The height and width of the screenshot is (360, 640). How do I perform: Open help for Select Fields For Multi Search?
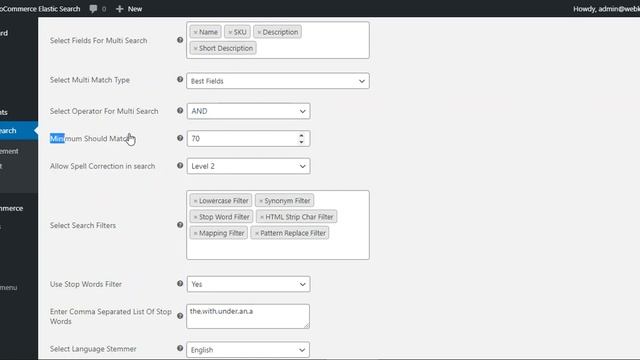[x=180, y=40]
